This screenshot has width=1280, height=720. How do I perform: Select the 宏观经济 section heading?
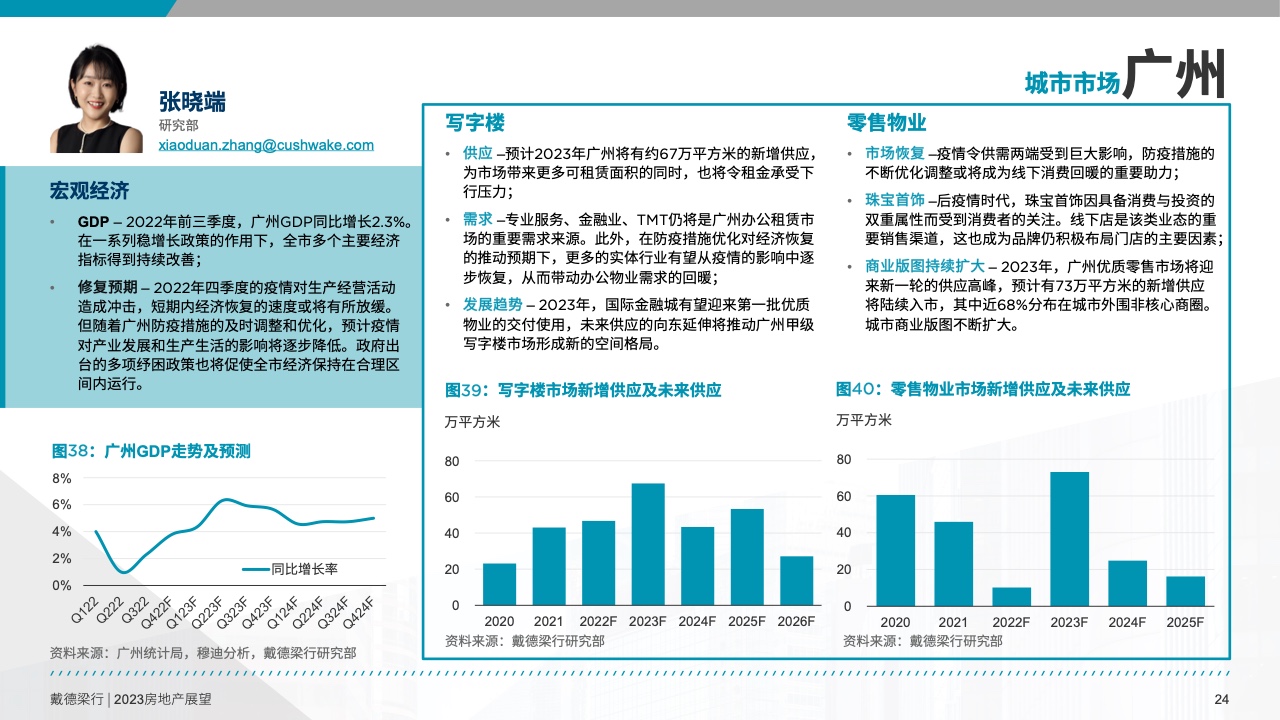89,190
